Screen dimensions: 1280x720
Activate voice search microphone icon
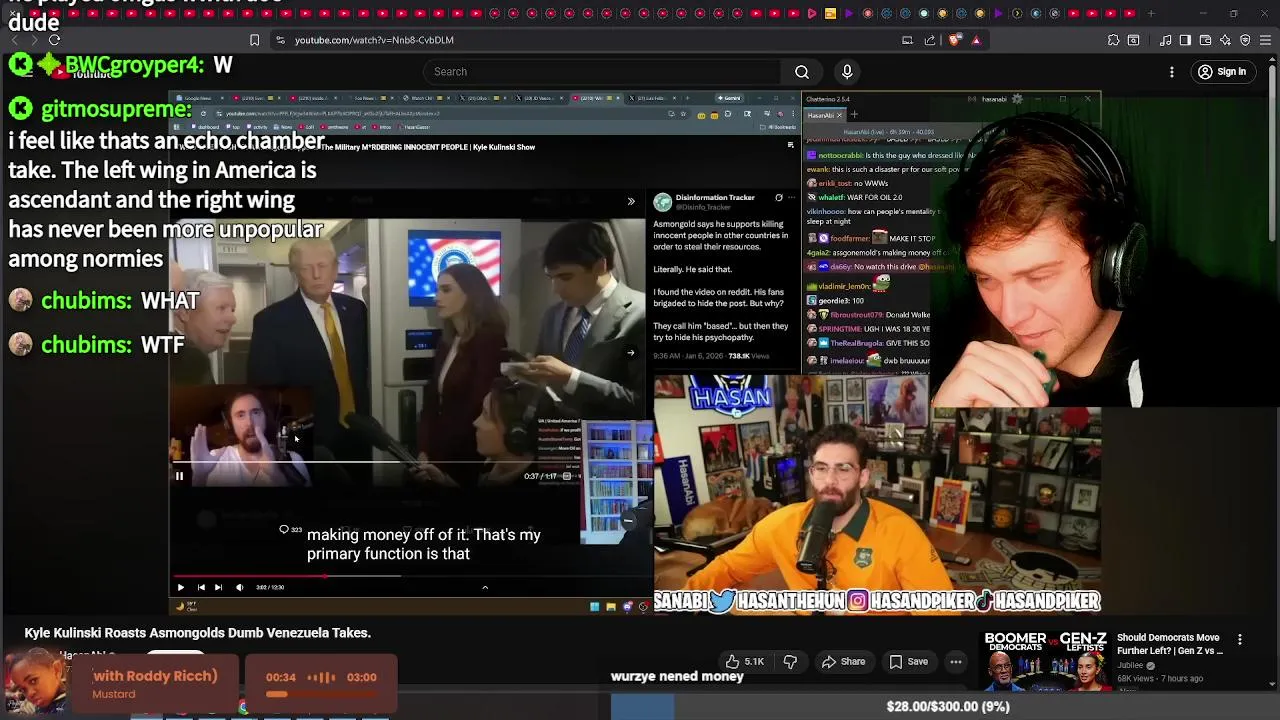[847, 72]
